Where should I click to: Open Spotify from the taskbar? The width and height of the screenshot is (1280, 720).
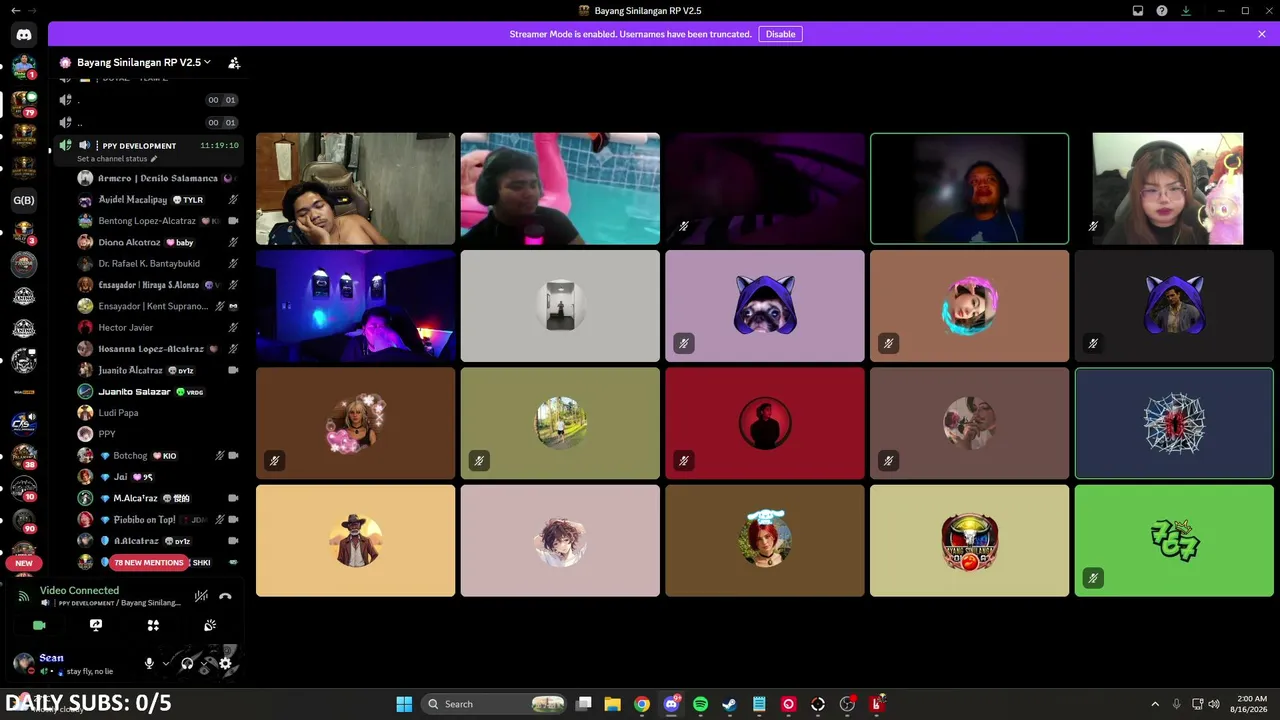[700, 704]
